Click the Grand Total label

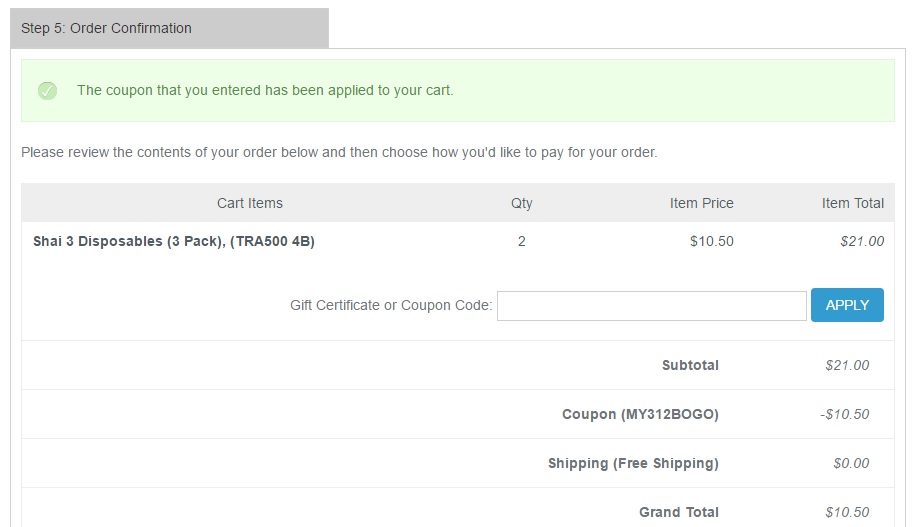[679, 512]
